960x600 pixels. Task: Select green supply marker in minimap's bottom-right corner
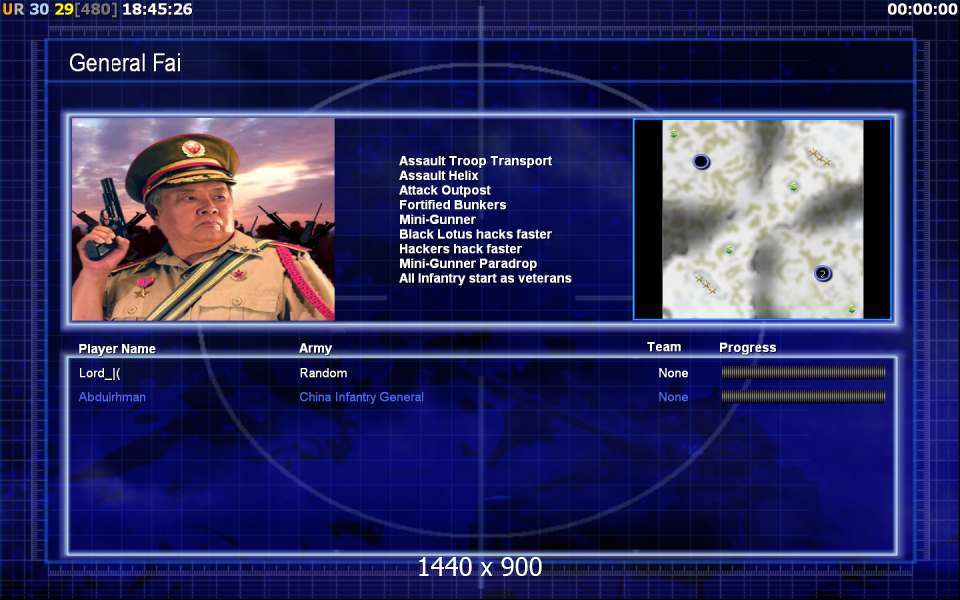click(x=852, y=309)
